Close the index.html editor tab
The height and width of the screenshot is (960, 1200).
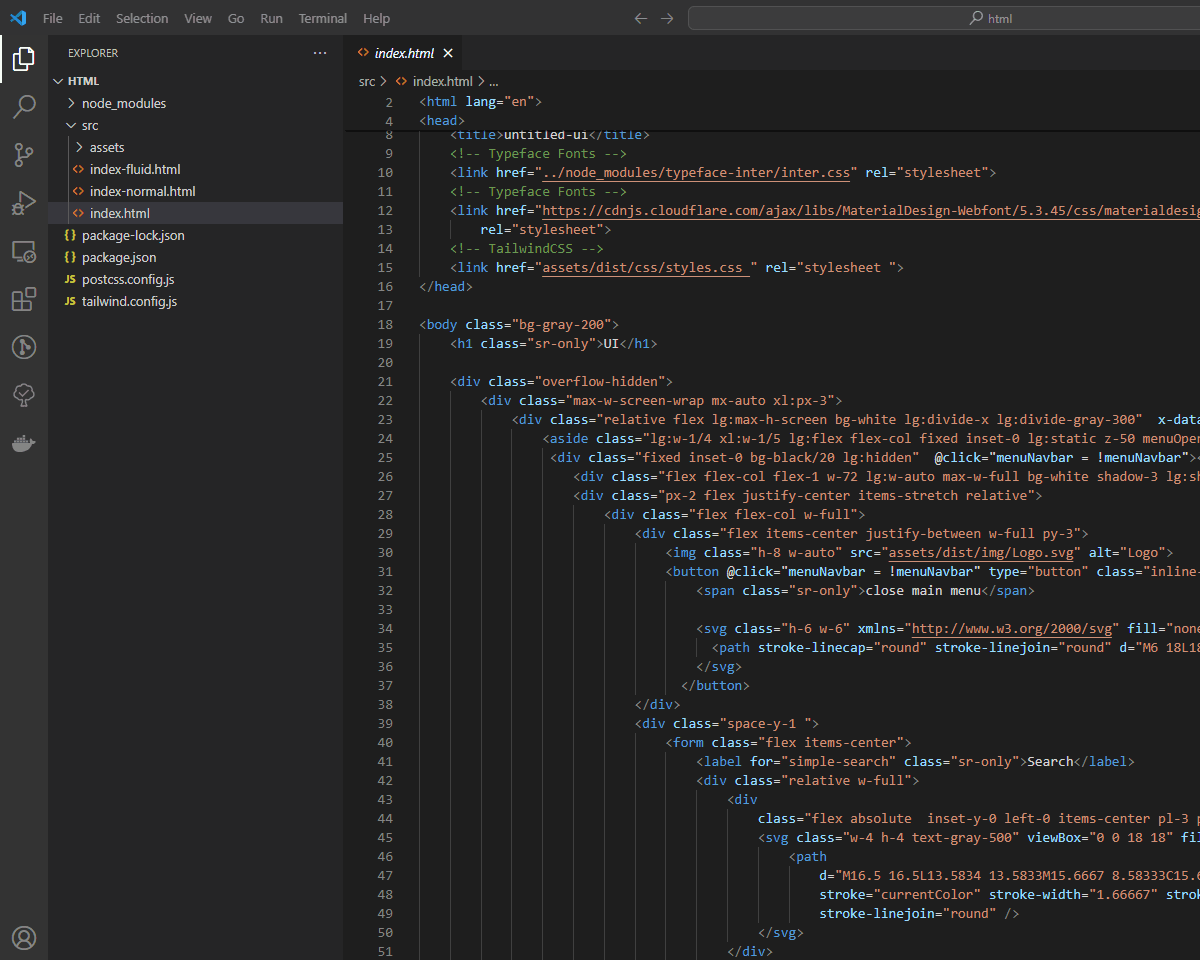tap(448, 53)
